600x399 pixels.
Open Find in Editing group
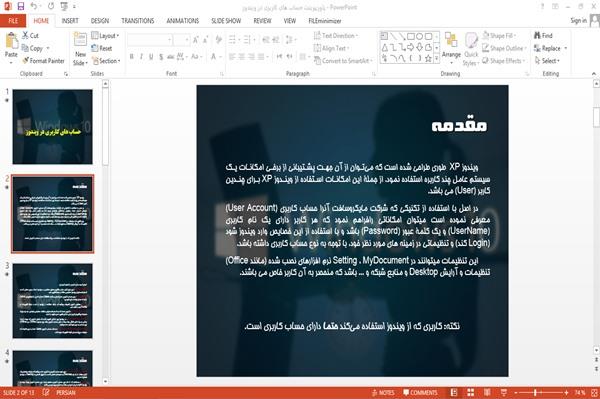[x=543, y=36]
